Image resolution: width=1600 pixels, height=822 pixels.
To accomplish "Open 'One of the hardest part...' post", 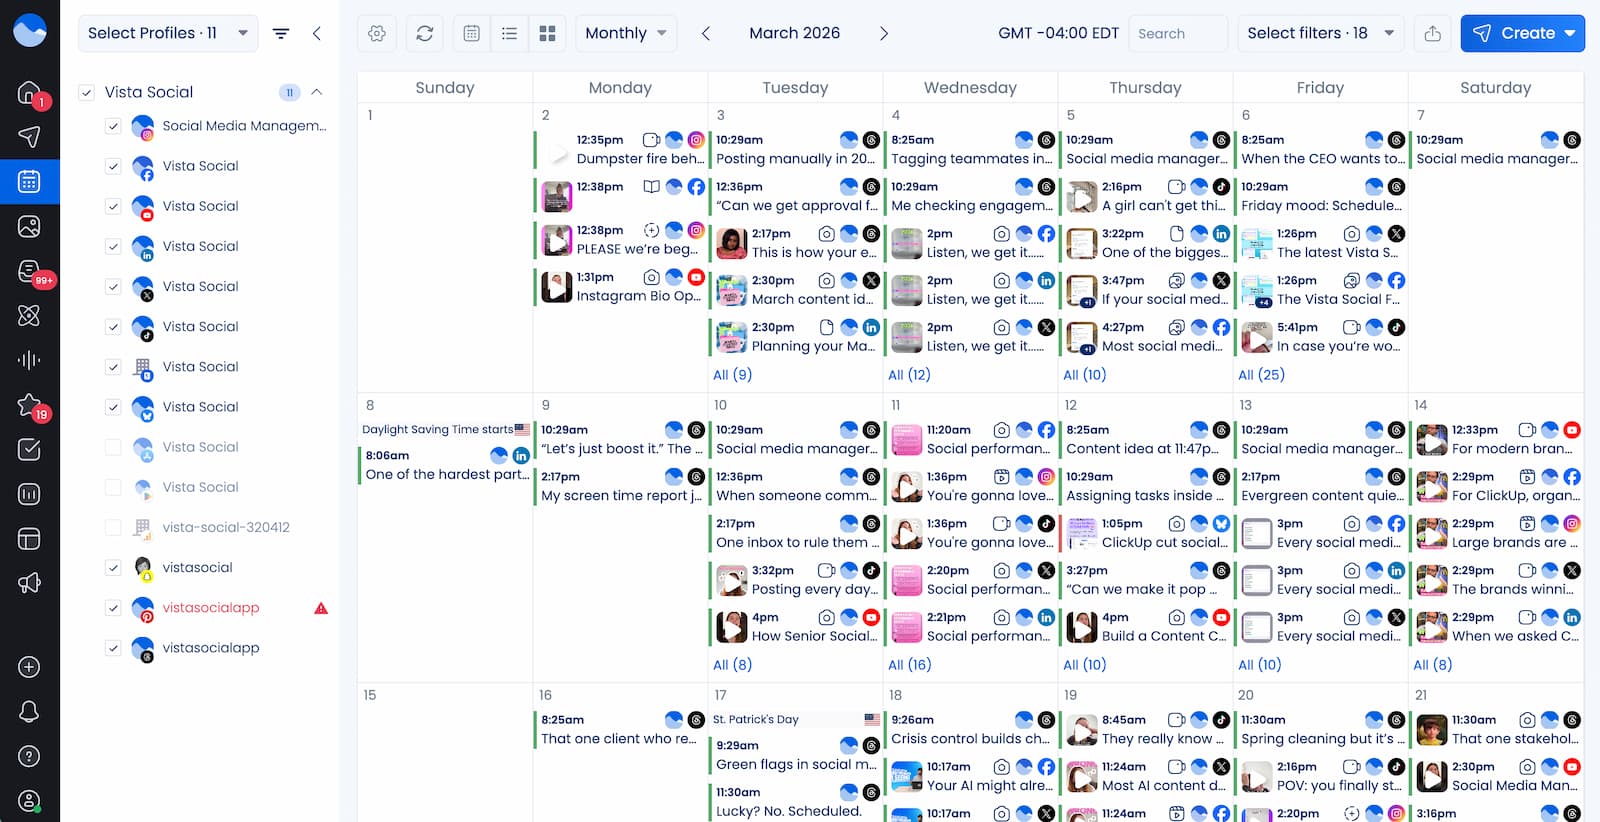I will pyautogui.click(x=446, y=465).
